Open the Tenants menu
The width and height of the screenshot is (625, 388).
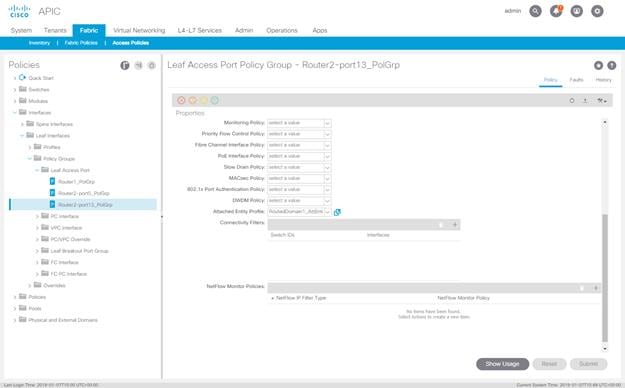tap(55, 30)
